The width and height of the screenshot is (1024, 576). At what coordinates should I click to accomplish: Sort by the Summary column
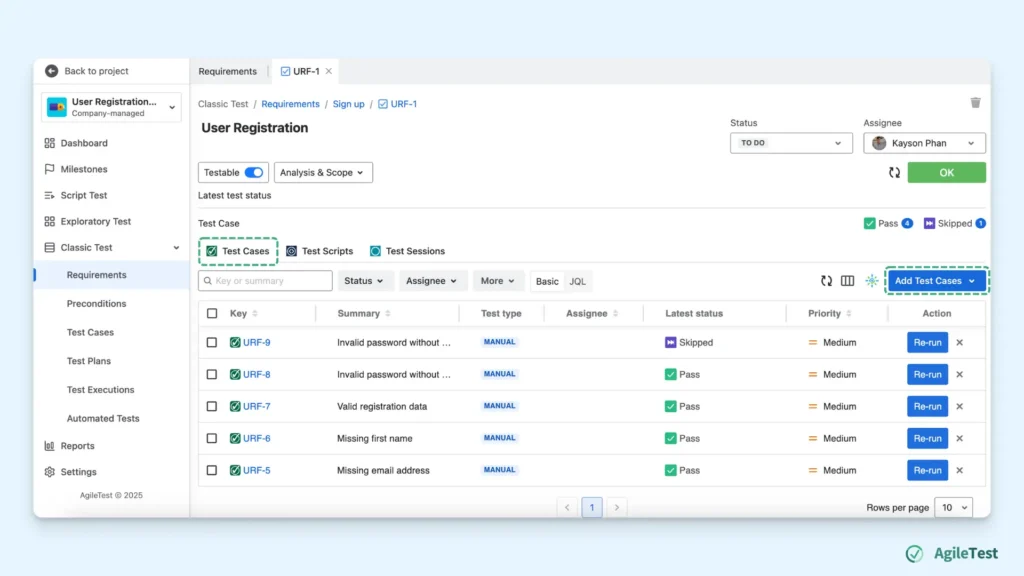[x=388, y=313]
